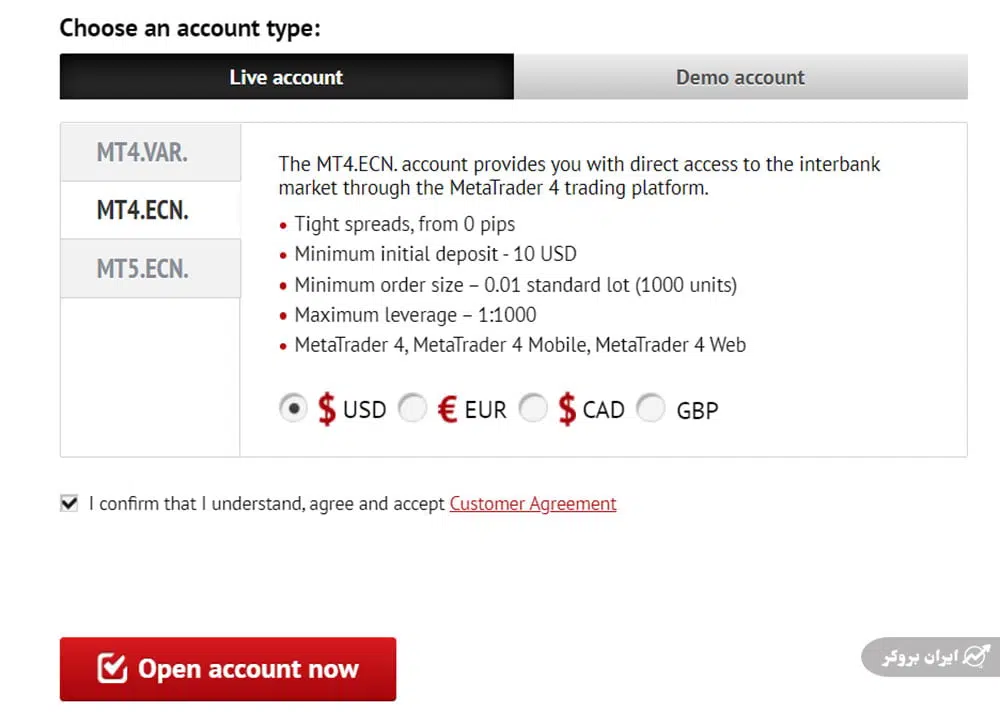
Task: Click the EUR currency label text
Action: [x=485, y=410]
